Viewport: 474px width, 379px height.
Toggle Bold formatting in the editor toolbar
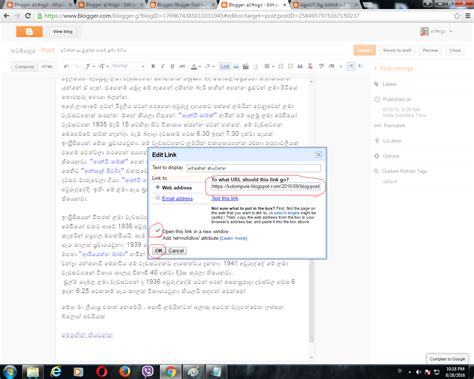point(153,66)
